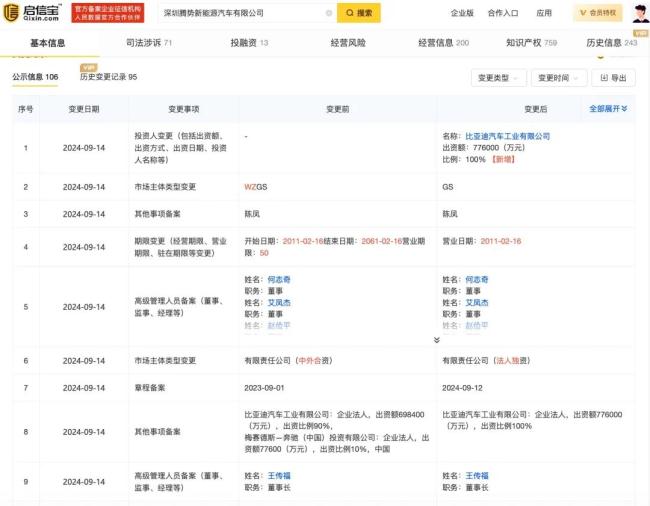Open 艾凤杰 link in the 变更后 column
650x506 pixels.
[x=477, y=303]
